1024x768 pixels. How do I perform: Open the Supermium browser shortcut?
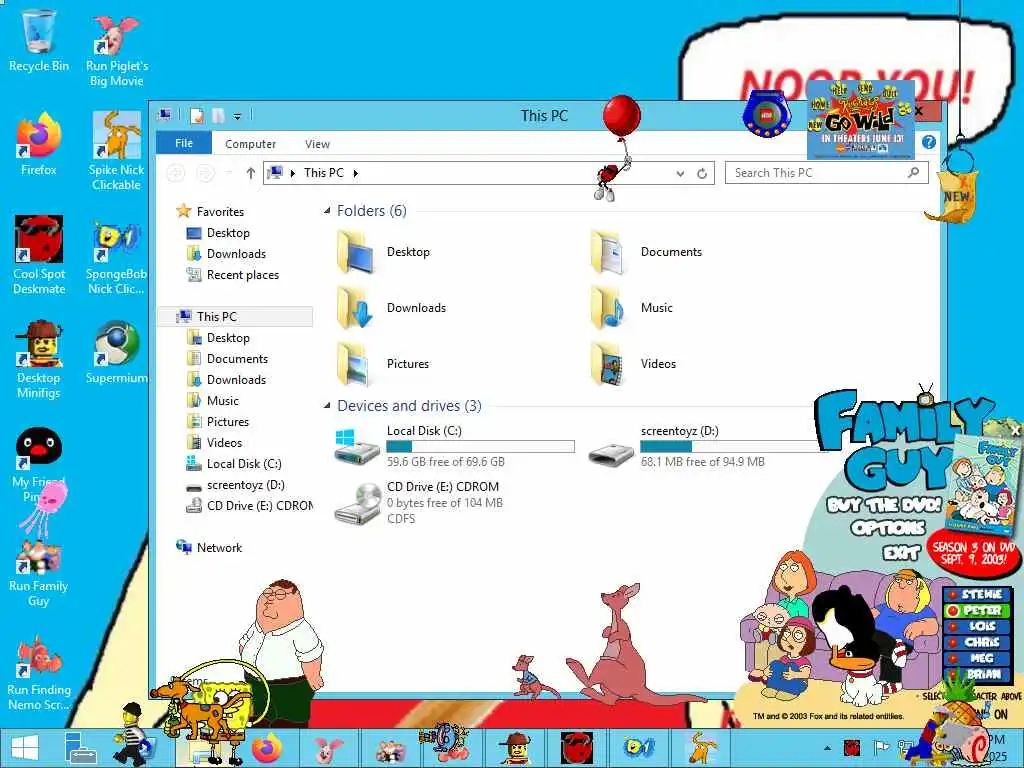(116, 351)
